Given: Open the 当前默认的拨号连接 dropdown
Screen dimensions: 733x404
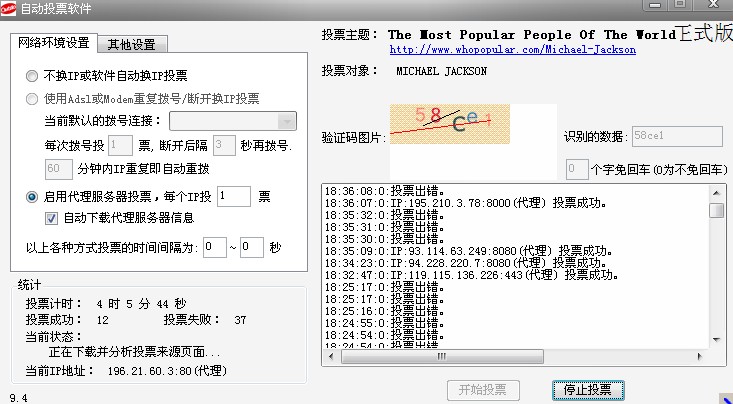Looking at the screenshot, I should 287,121.
